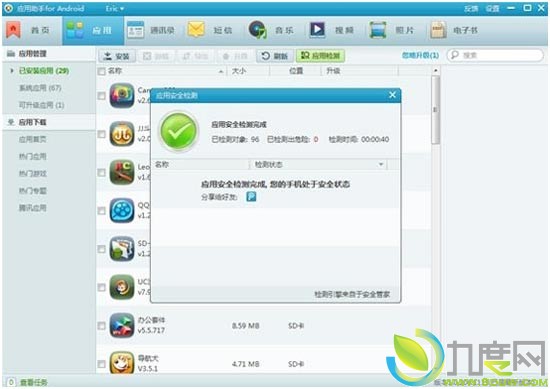This screenshot has height=389, width=550.
Task: Open the 电子书 e-book tab
Action: click(x=454, y=31)
